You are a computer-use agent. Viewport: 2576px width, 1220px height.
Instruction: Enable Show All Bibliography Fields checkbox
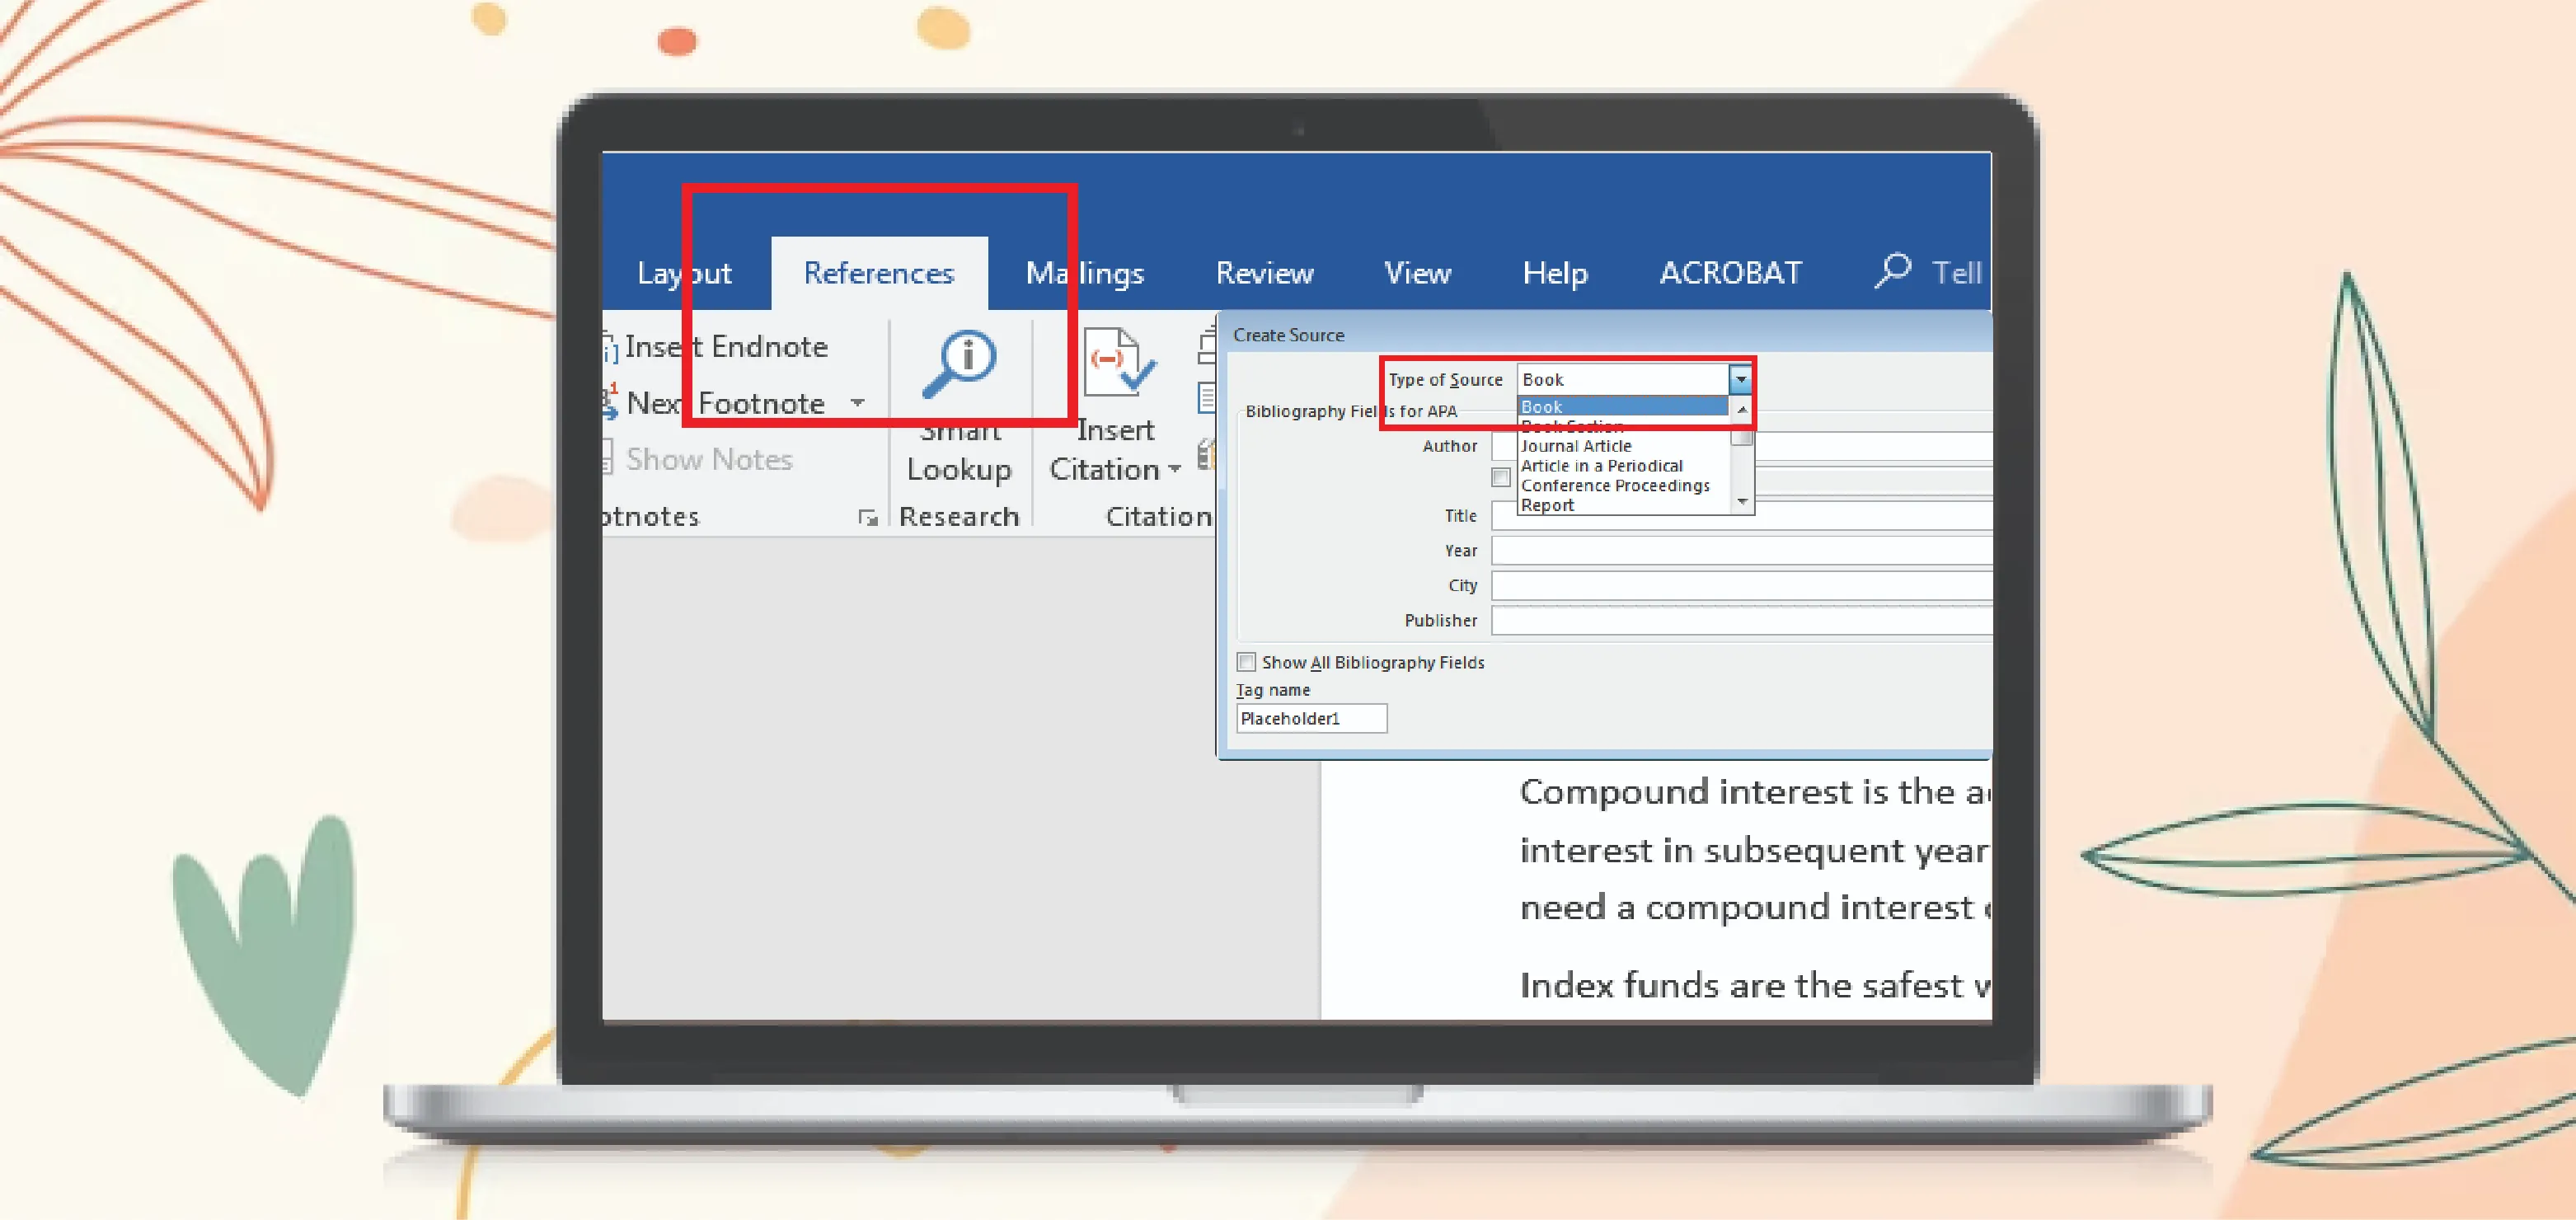pyautogui.click(x=1246, y=662)
